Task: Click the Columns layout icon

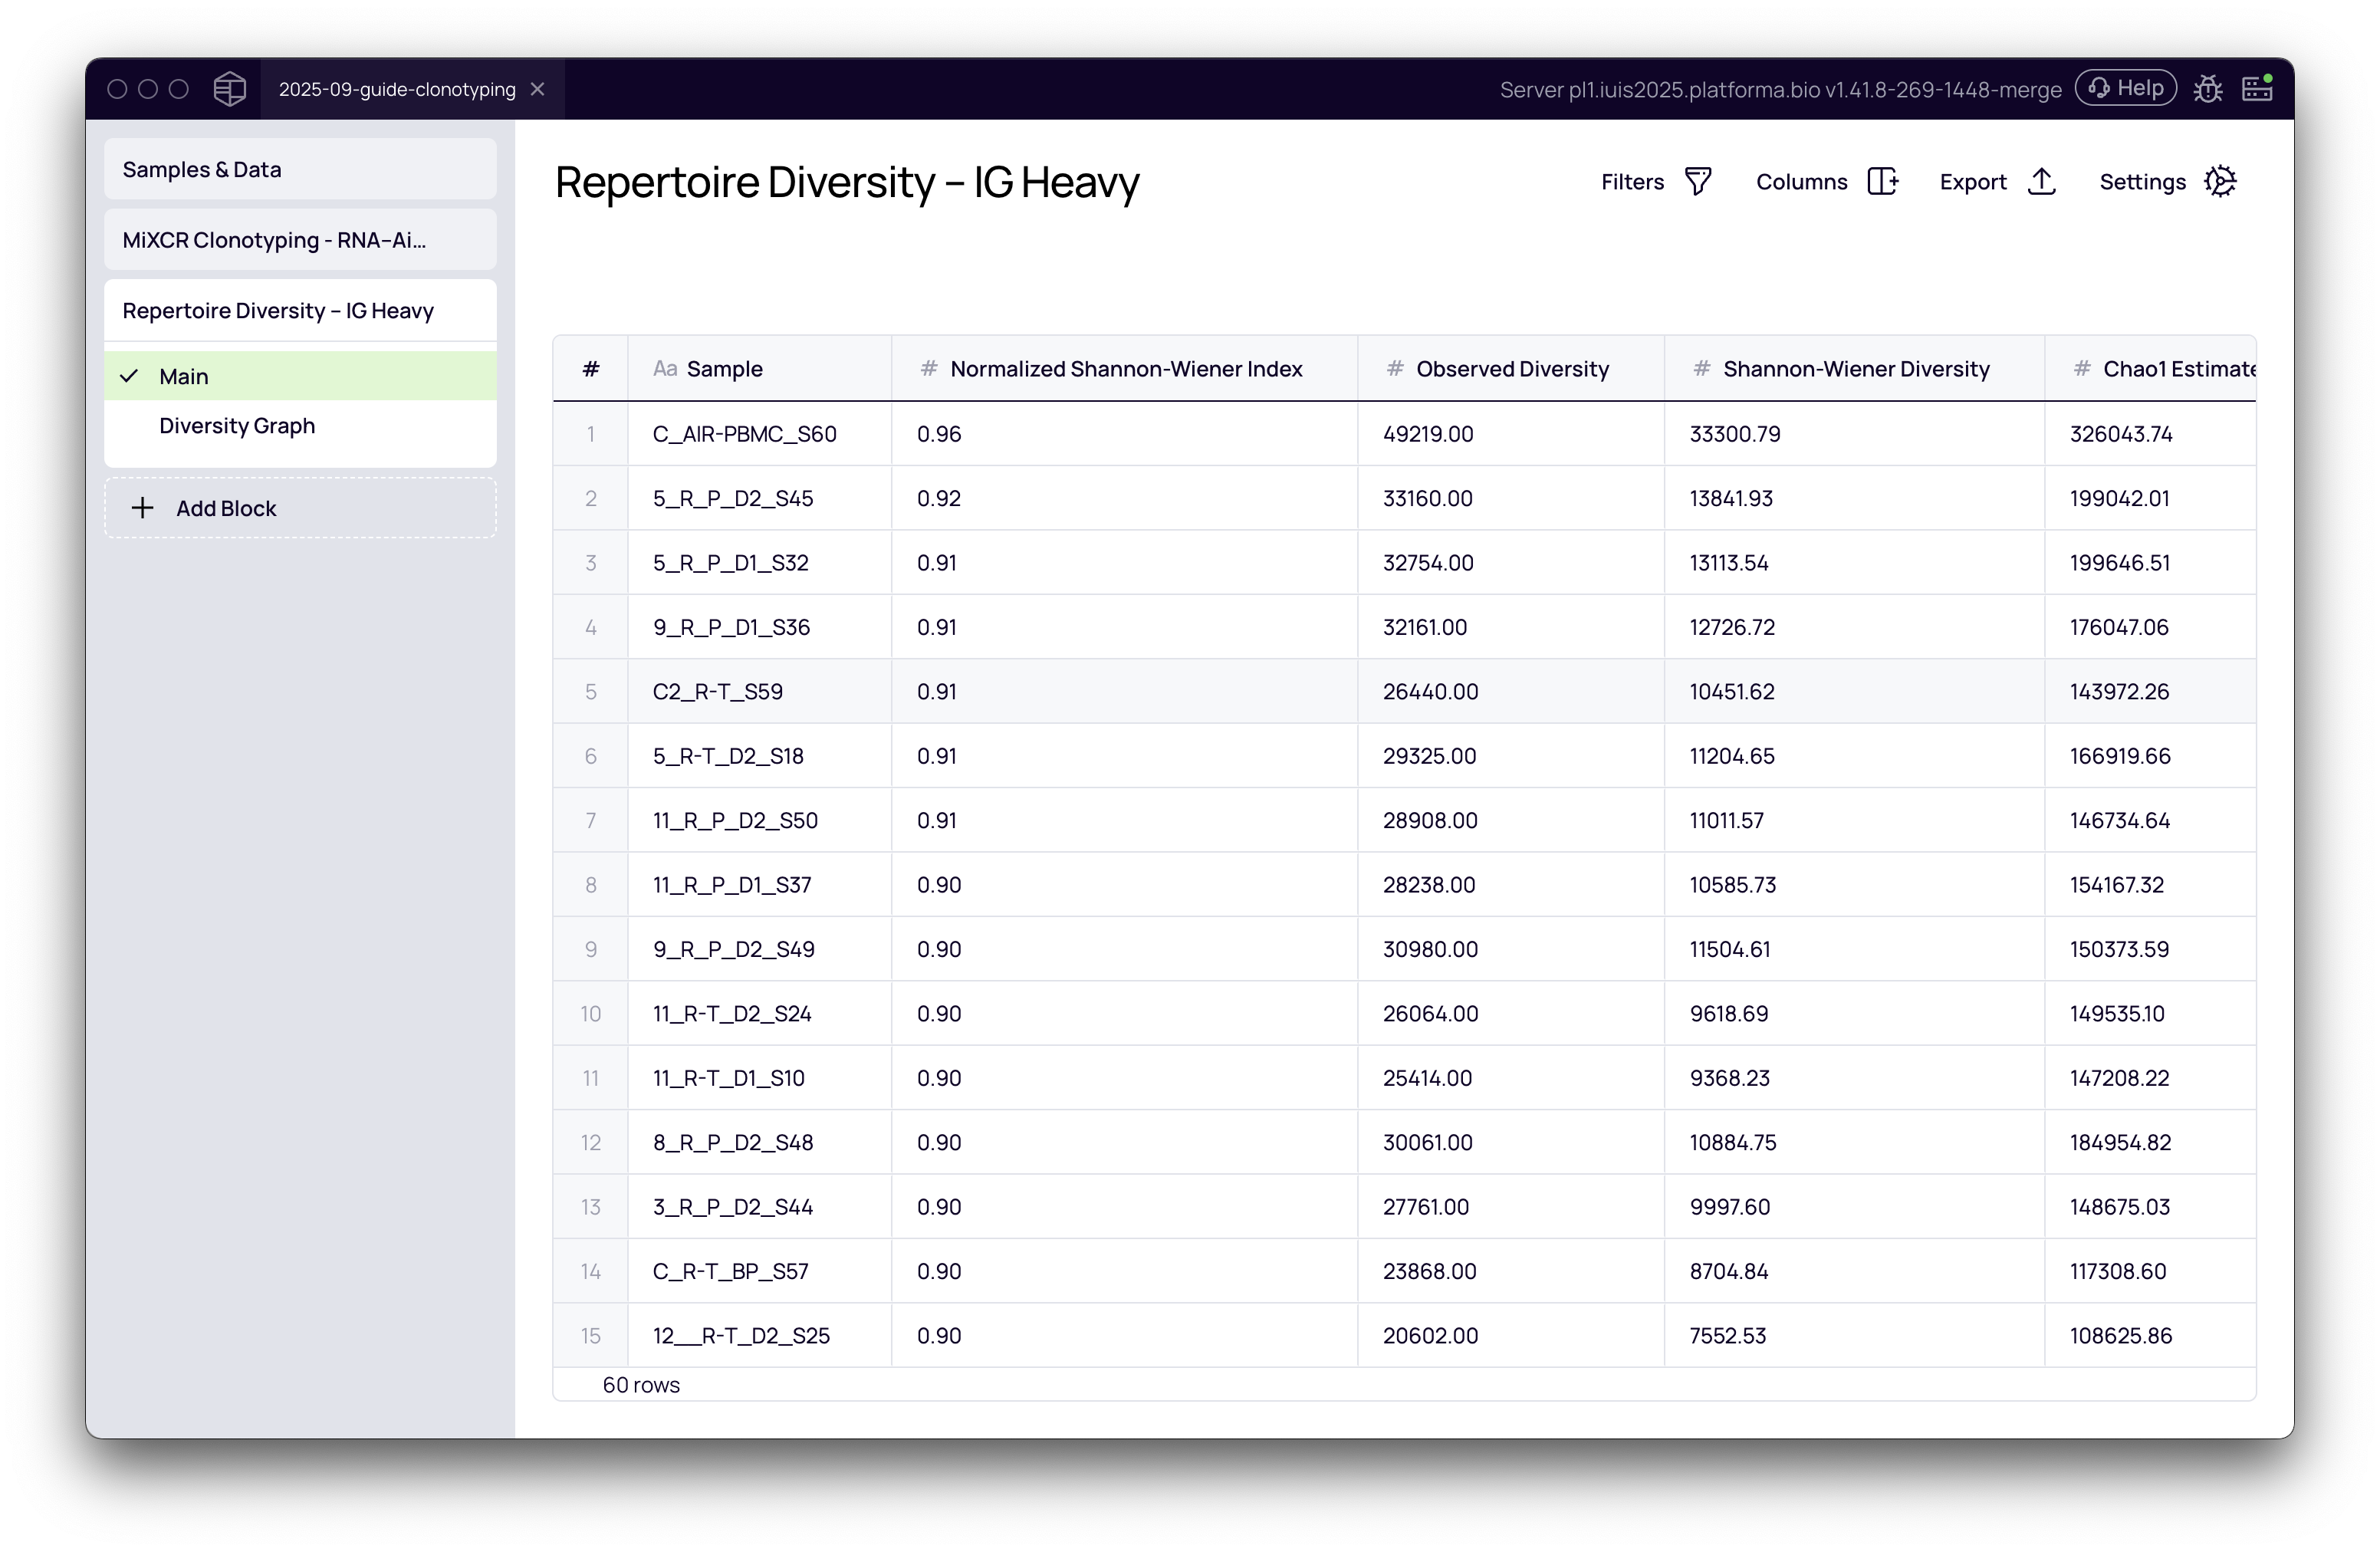Action: point(1882,181)
